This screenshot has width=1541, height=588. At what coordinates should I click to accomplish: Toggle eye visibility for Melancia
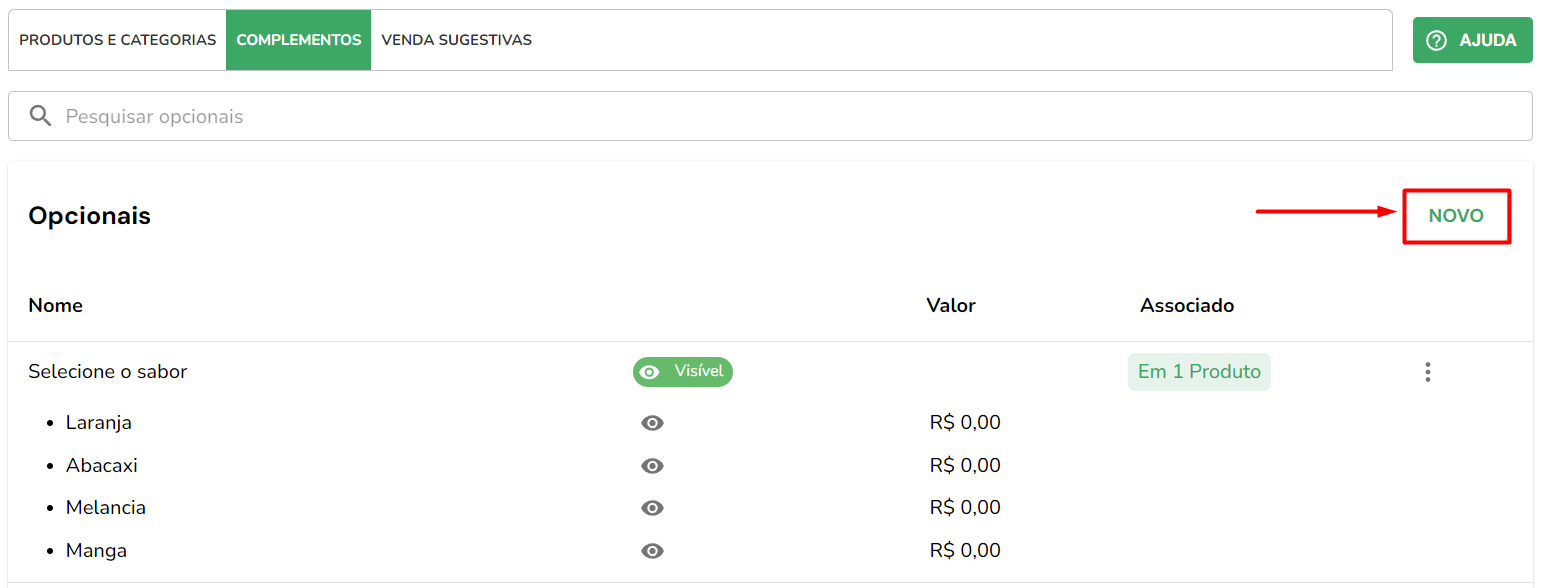tap(652, 508)
